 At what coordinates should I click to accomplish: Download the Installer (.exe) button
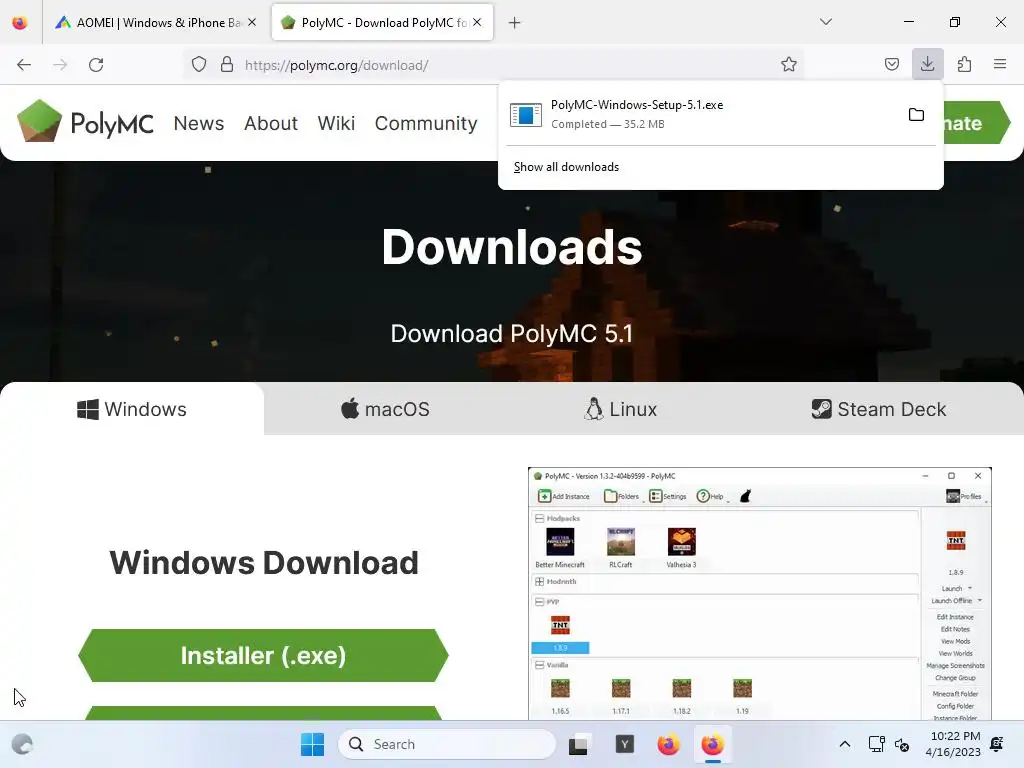click(x=263, y=655)
